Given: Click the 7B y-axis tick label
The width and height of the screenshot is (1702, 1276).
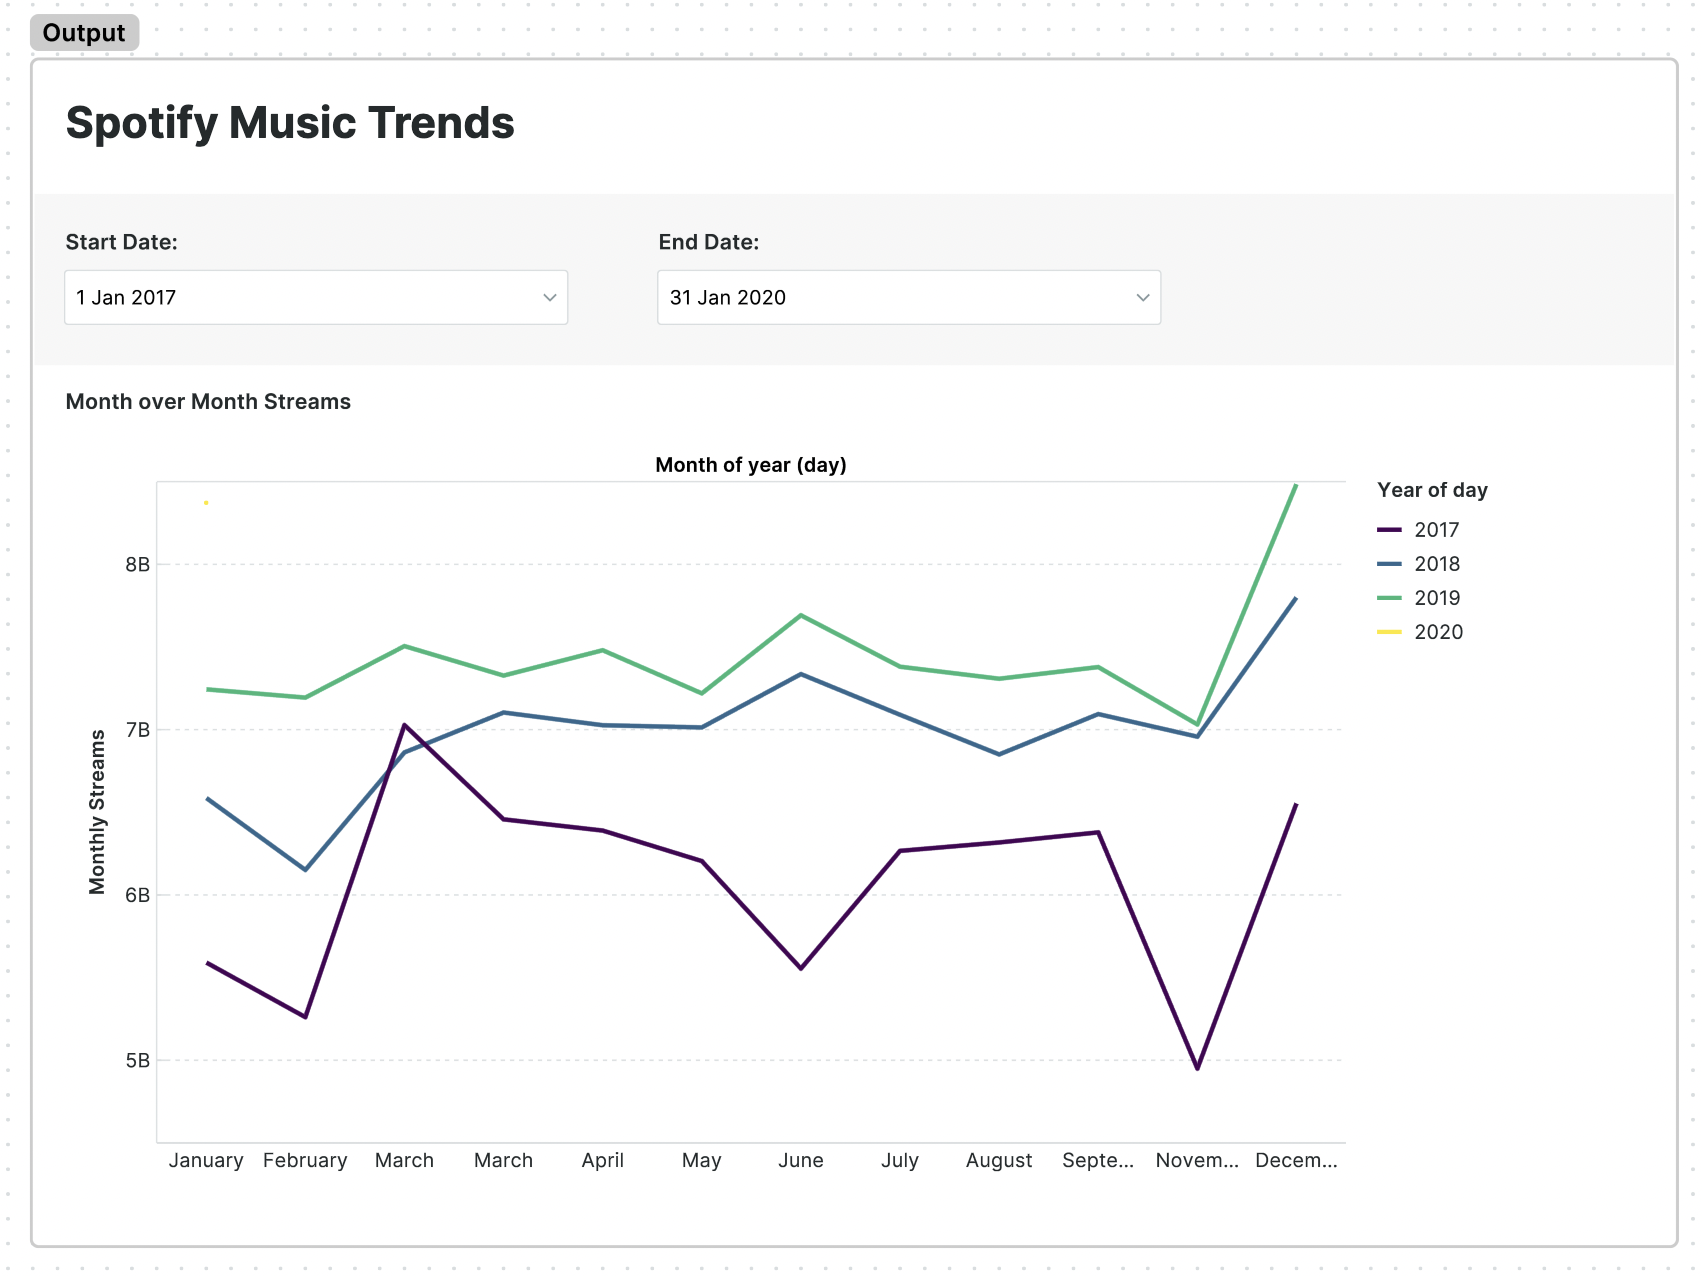Looking at the screenshot, I should pos(138,730).
